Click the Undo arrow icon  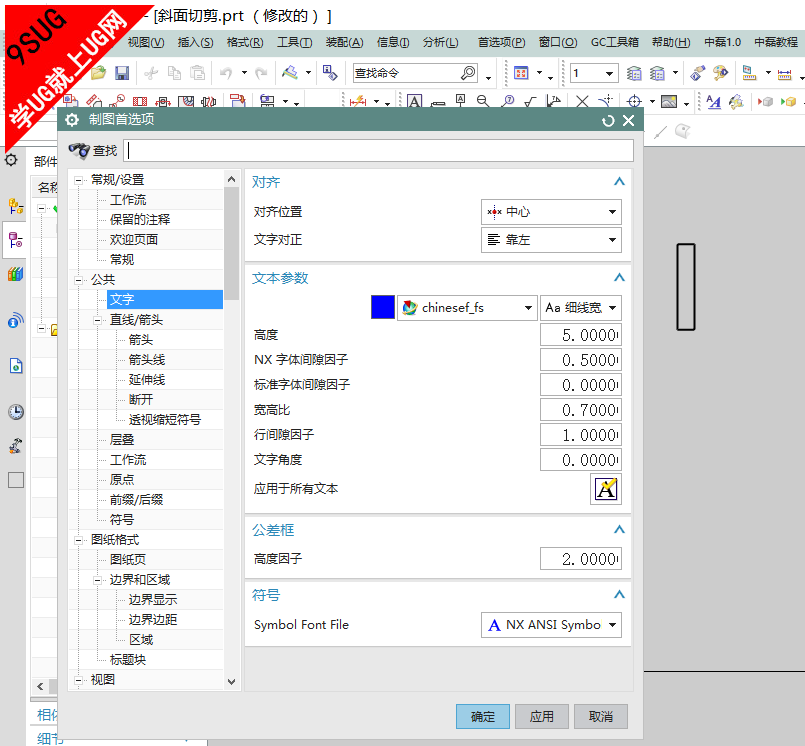226,73
